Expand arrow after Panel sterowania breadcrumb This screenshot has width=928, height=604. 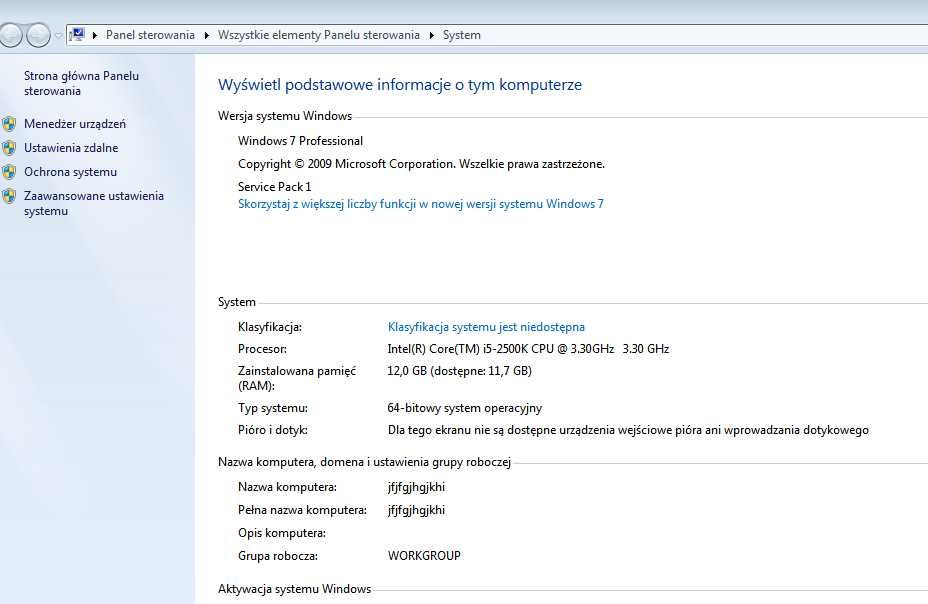click(x=207, y=35)
